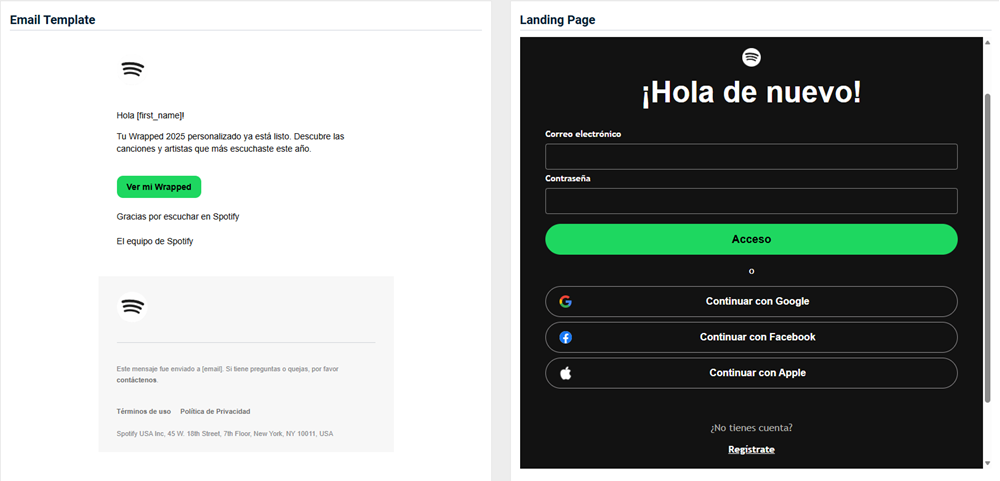Screen dimensions: 1000x481
Task: Click the 'Hola [first_name]!' greeting line
Action: click(151, 115)
